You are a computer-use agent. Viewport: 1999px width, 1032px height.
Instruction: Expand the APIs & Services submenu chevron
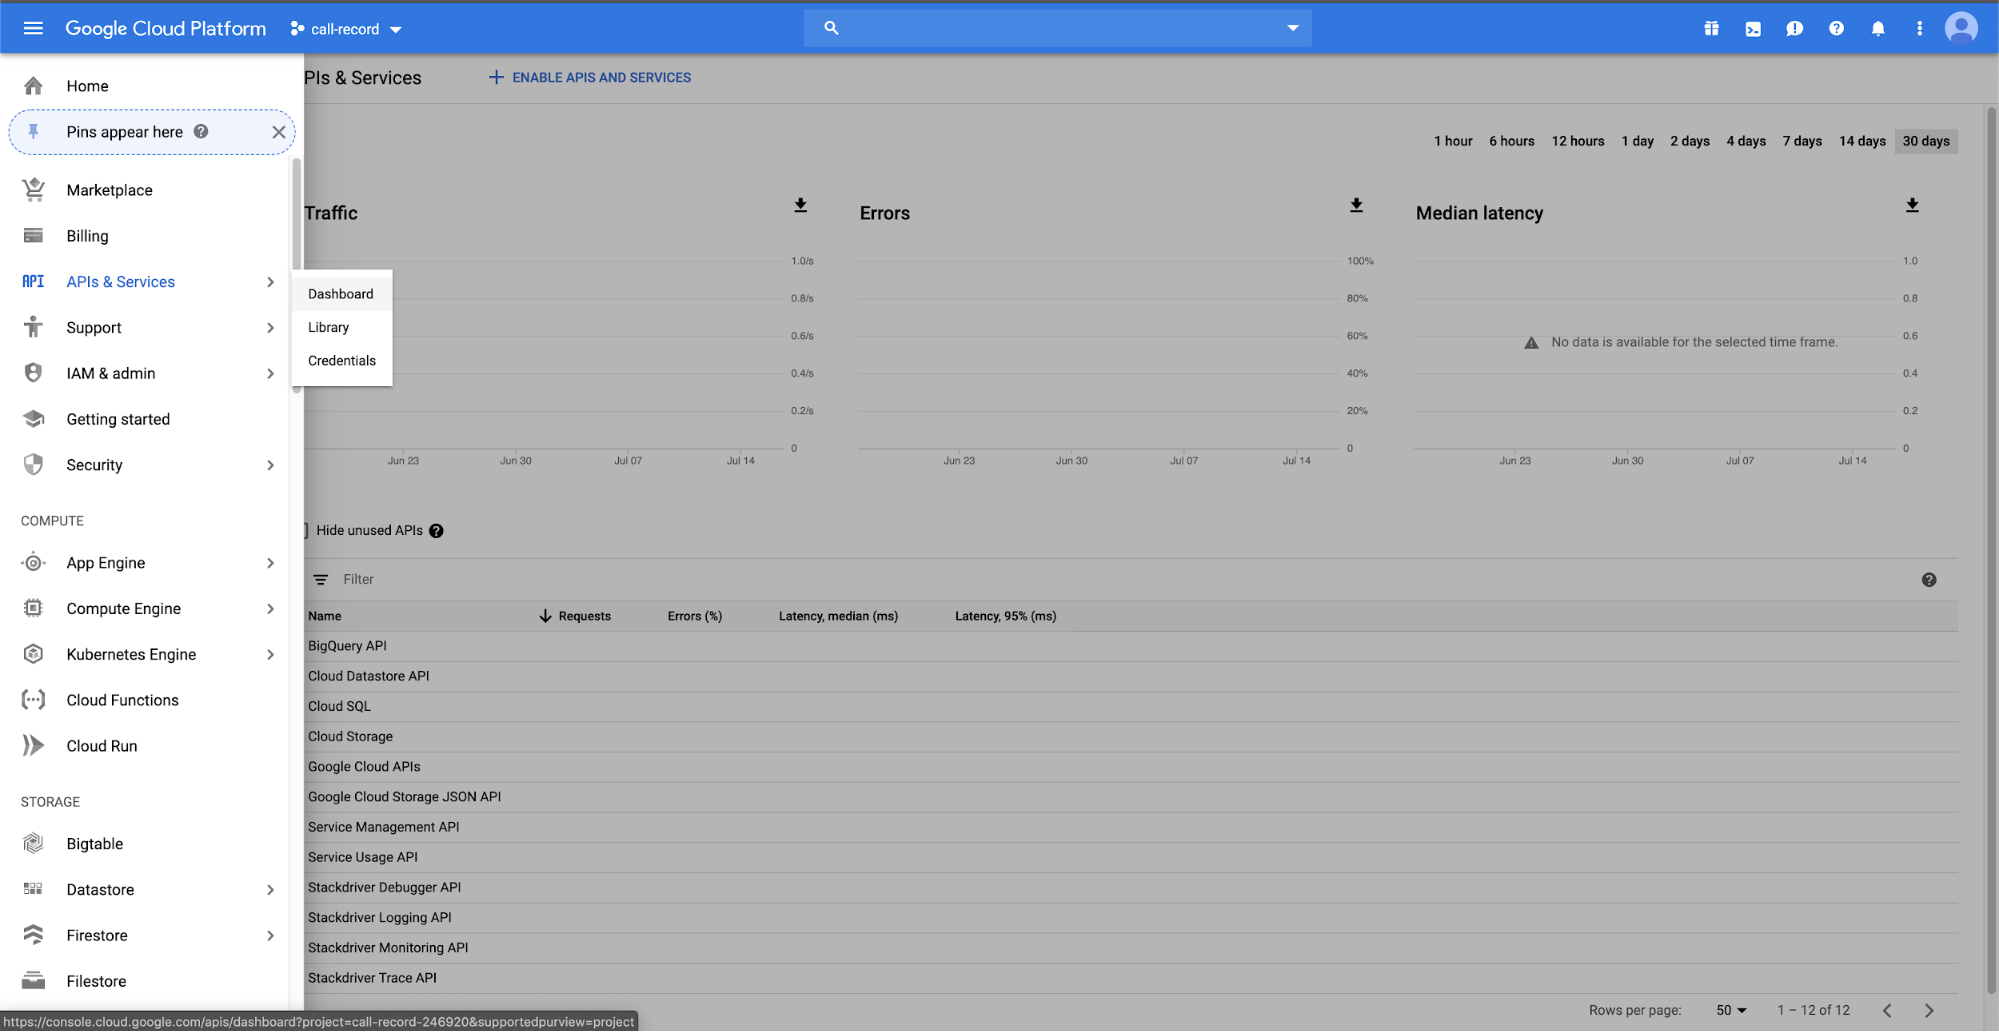(x=270, y=282)
